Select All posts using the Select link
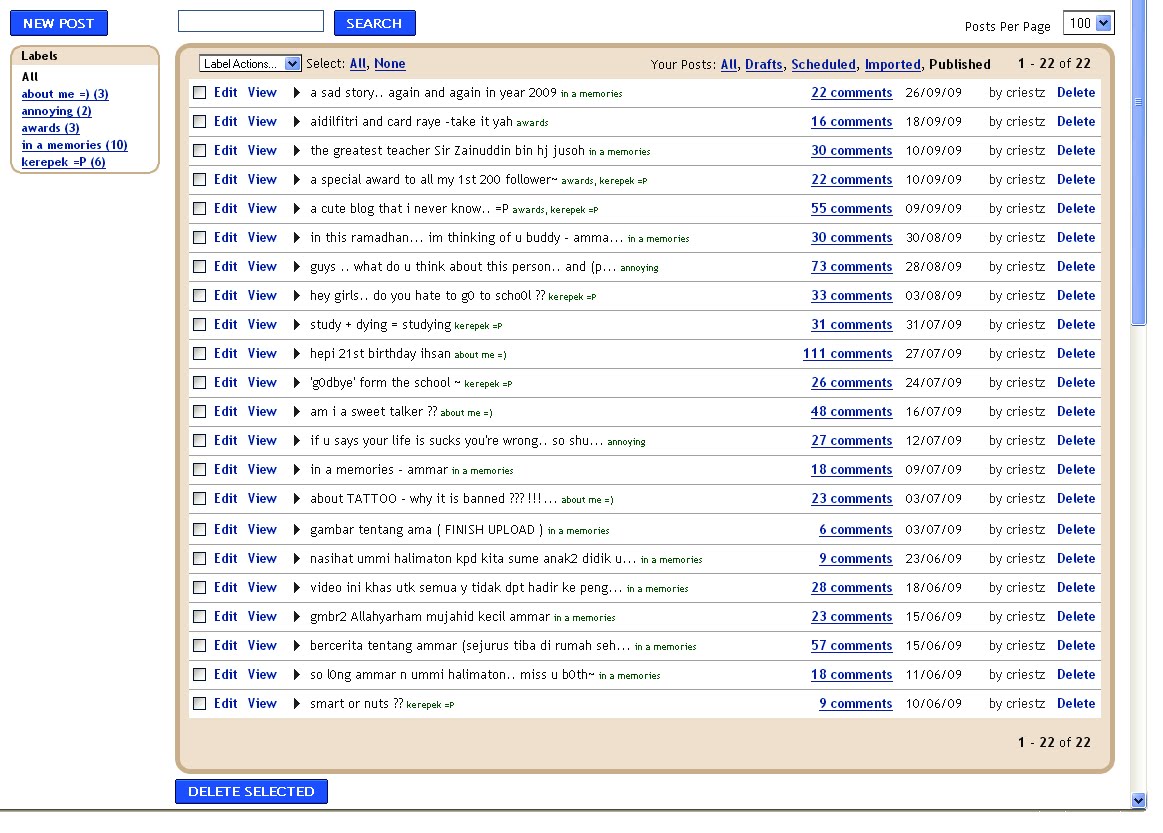Image resolution: width=1163 pixels, height=833 pixels. tap(358, 64)
